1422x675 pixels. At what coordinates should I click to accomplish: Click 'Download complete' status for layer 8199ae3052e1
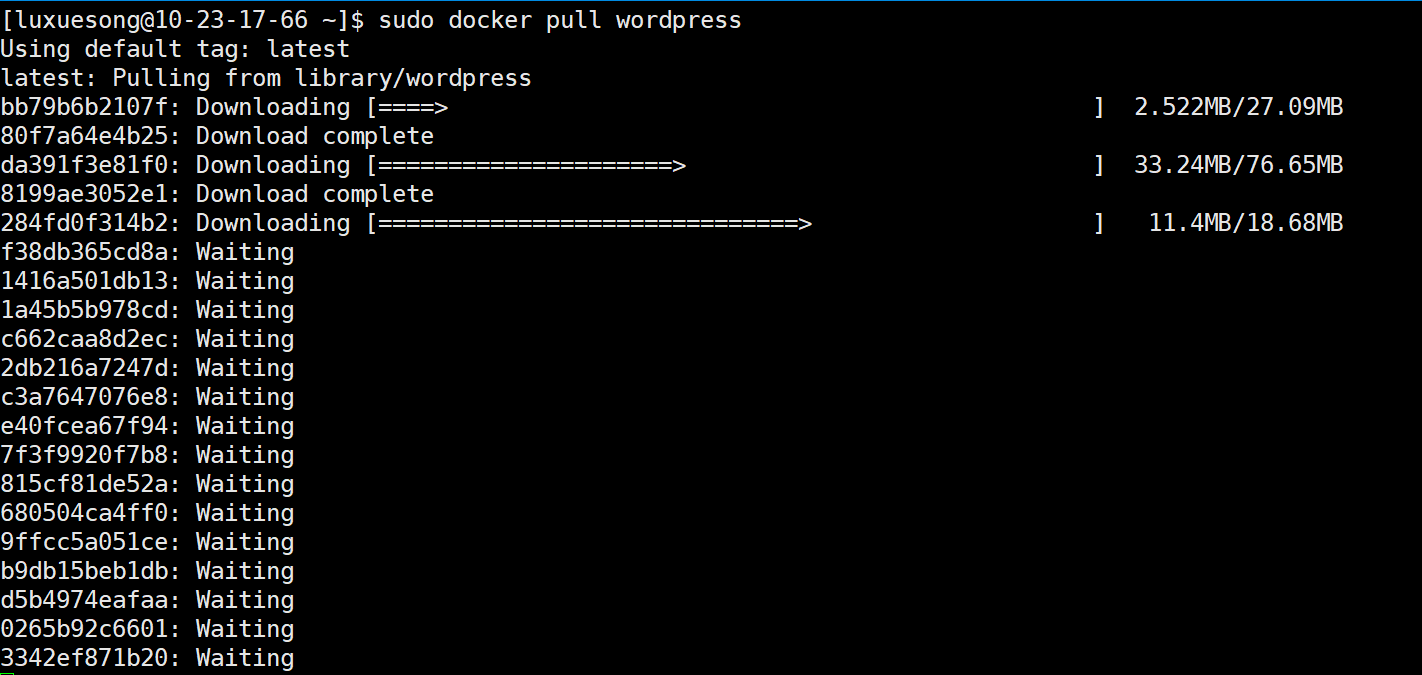tap(314, 194)
